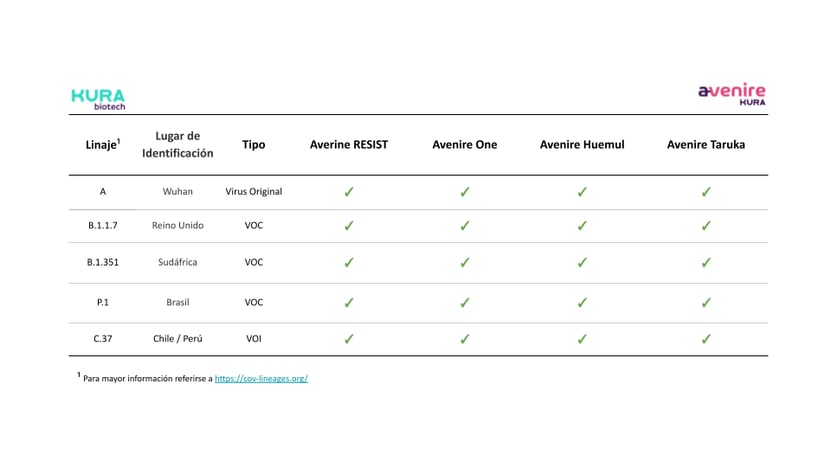This screenshot has width=831, height=467.
Task: Click the B.1.351 lineage cell
Action: click(103, 262)
